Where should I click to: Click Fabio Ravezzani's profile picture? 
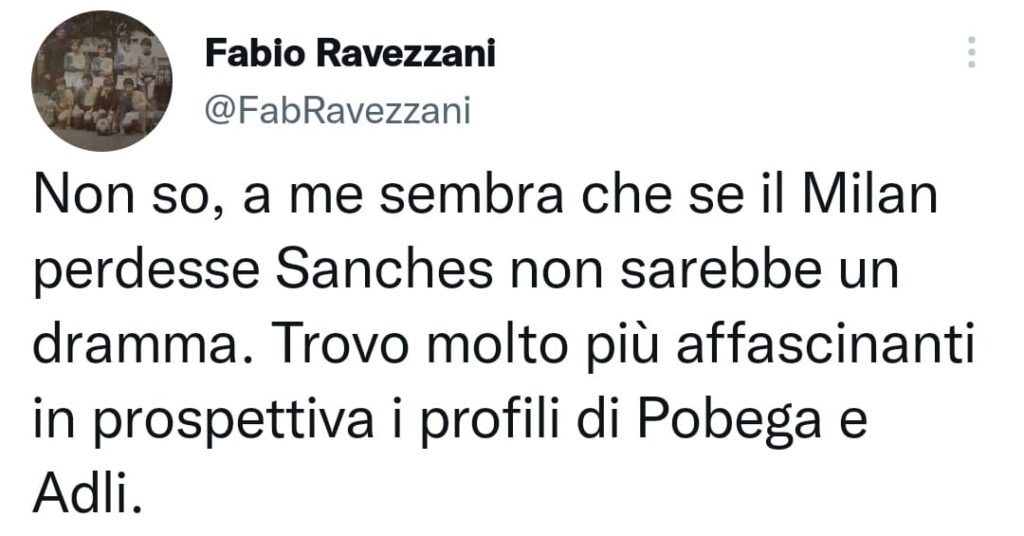click(101, 81)
